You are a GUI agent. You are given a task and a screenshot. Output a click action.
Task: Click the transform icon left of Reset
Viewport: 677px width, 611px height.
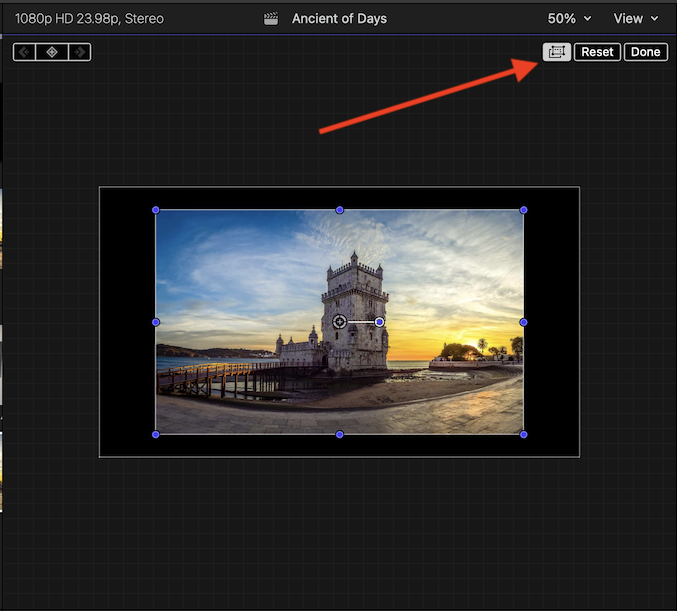(x=557, y=52)
